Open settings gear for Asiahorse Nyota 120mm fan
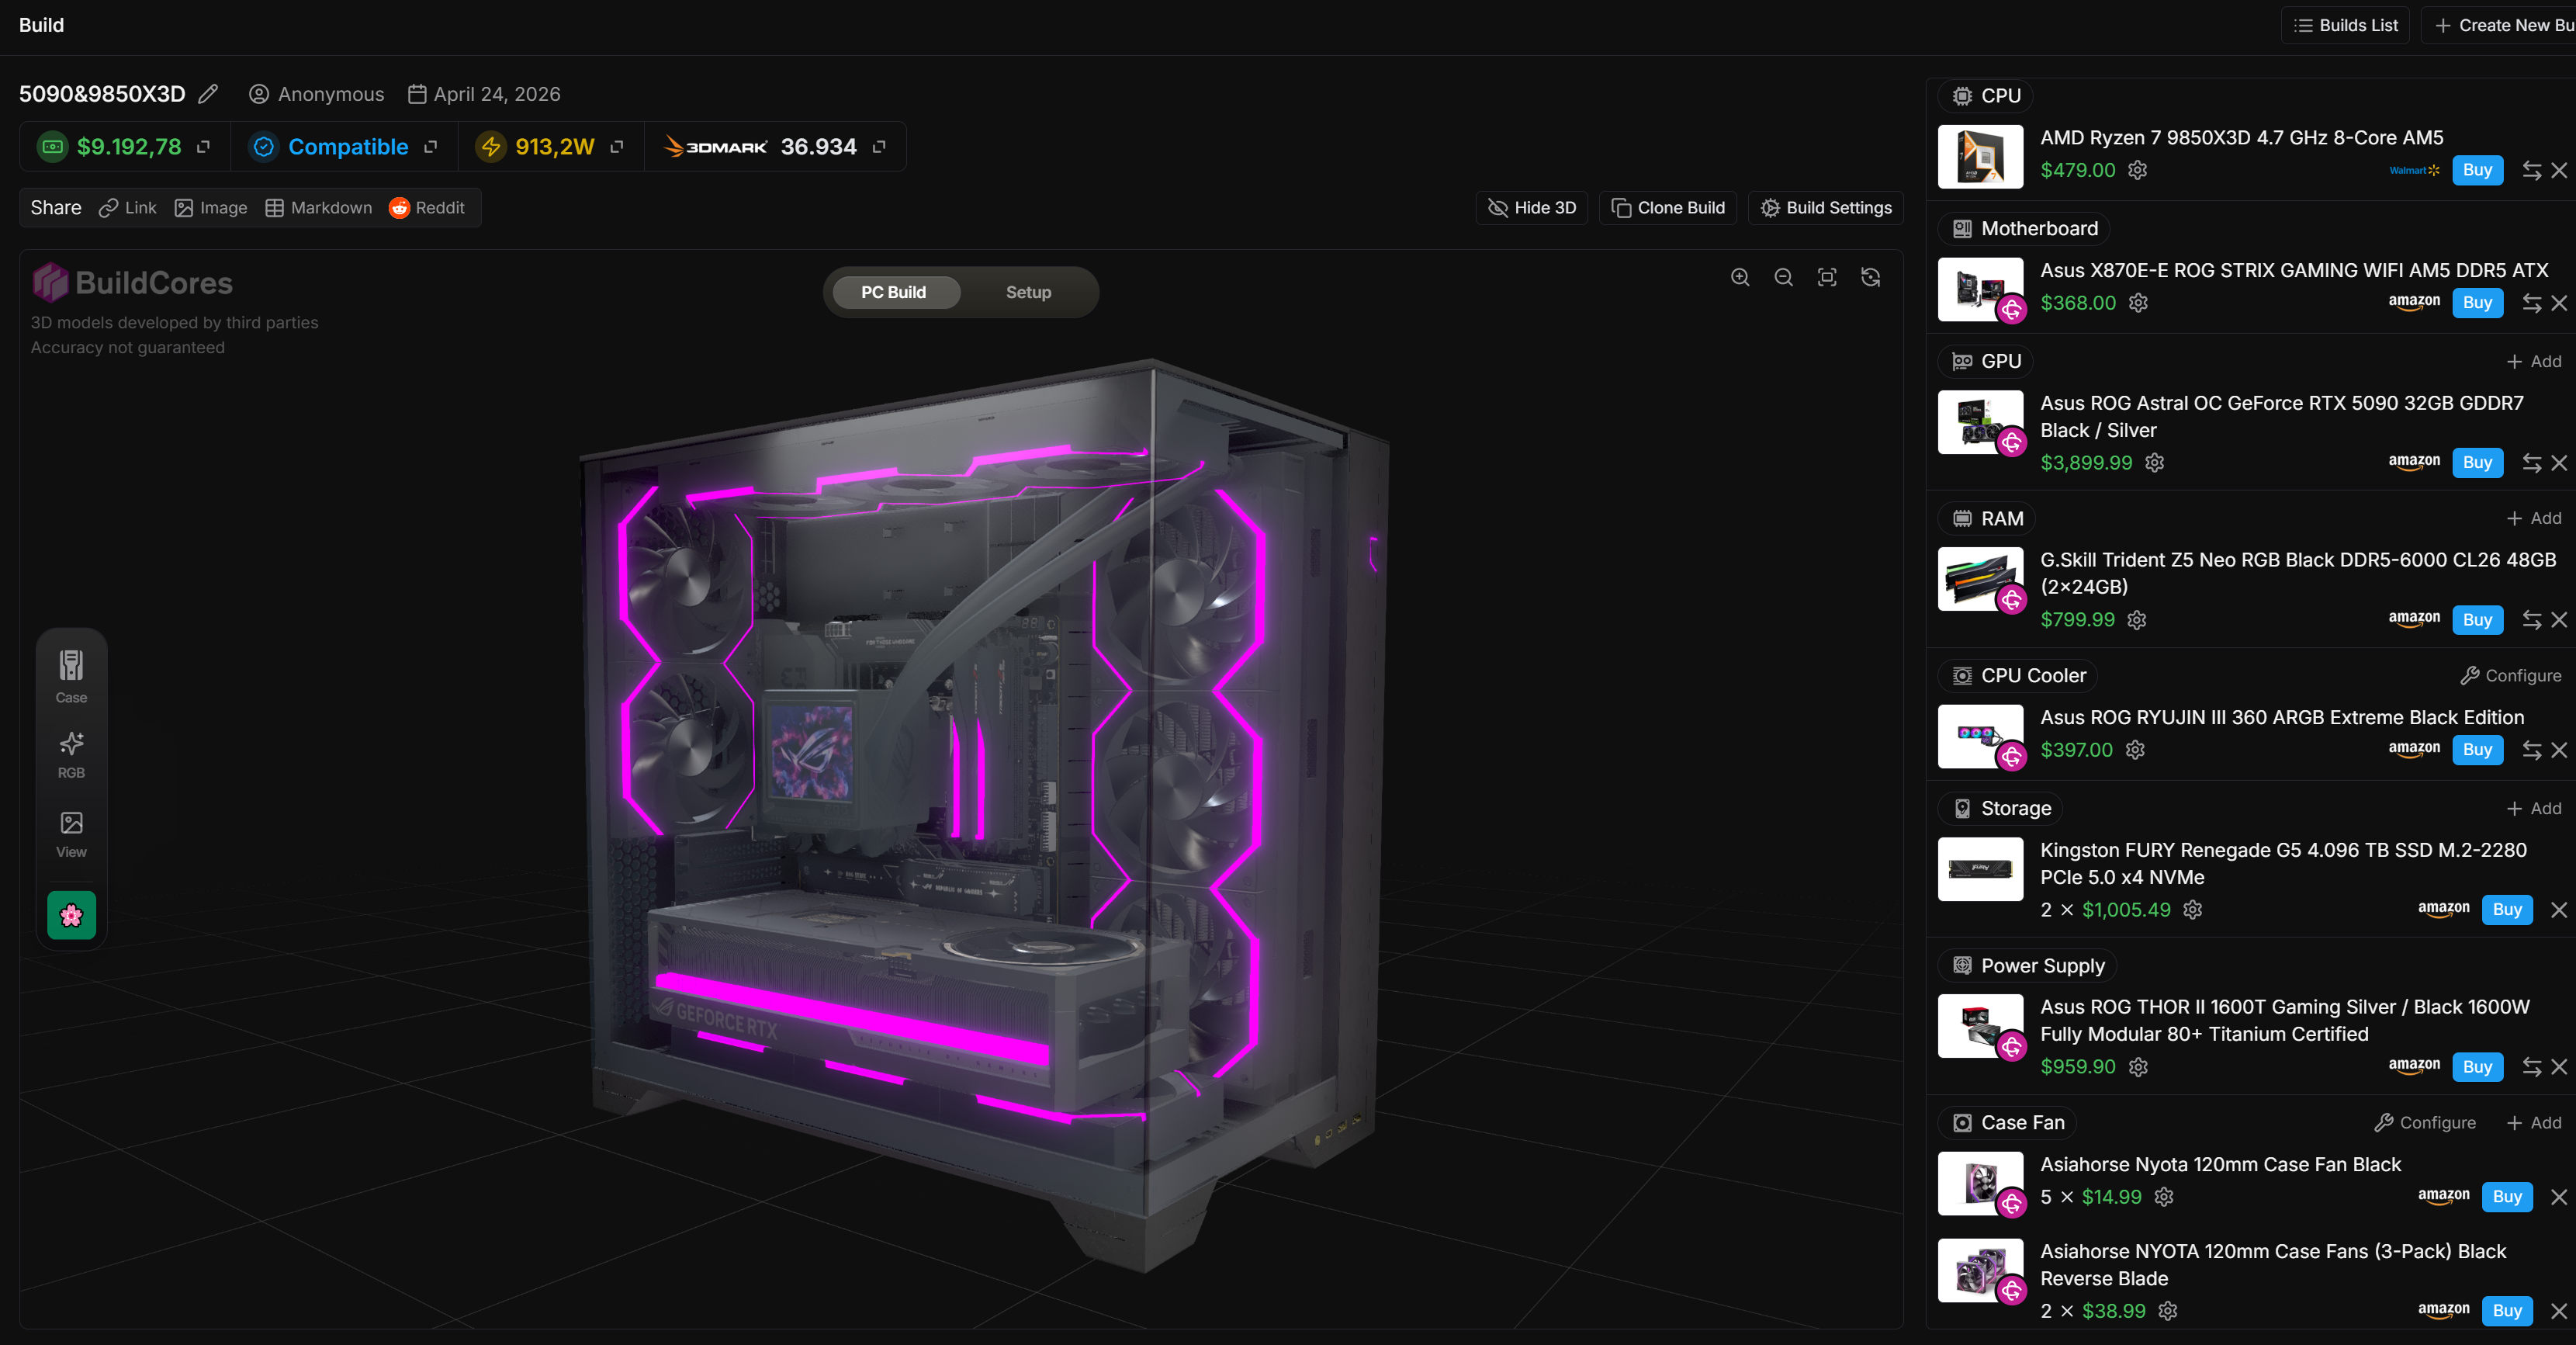This screenshot has width=2576, height=1345. 2164,1197
